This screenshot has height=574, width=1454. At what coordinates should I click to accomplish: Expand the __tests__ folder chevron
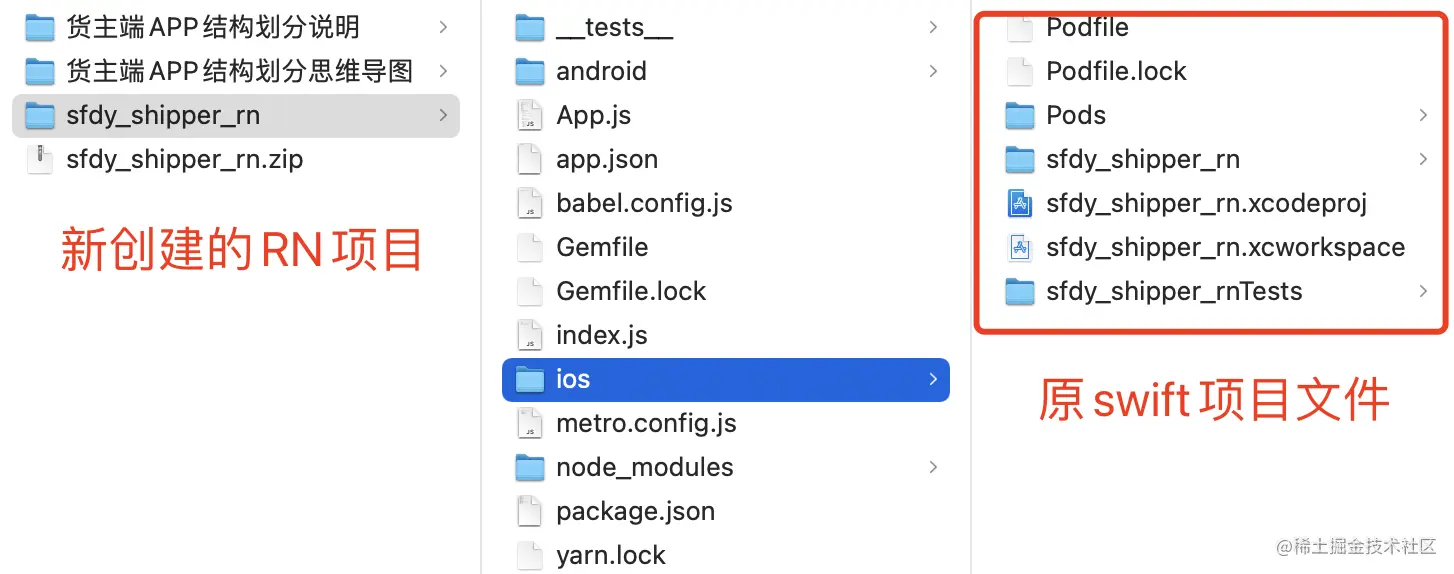932,28
